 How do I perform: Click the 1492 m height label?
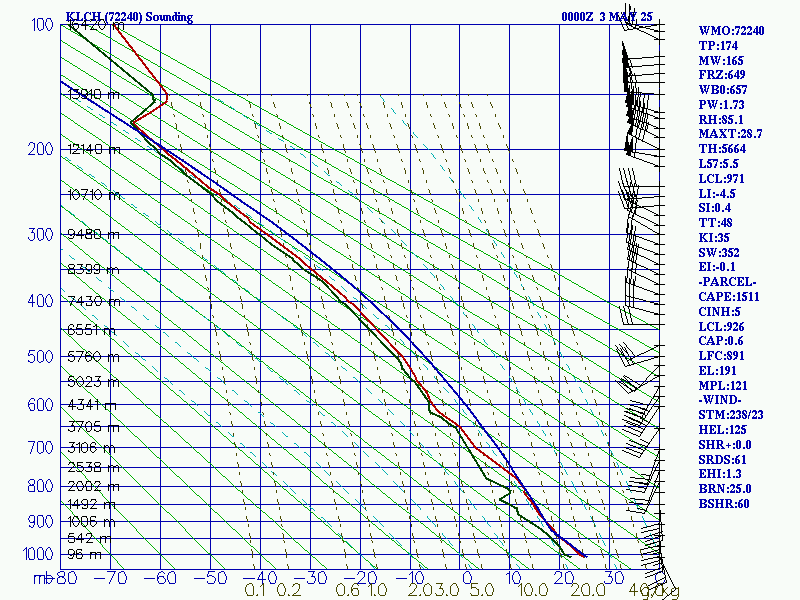91,505
